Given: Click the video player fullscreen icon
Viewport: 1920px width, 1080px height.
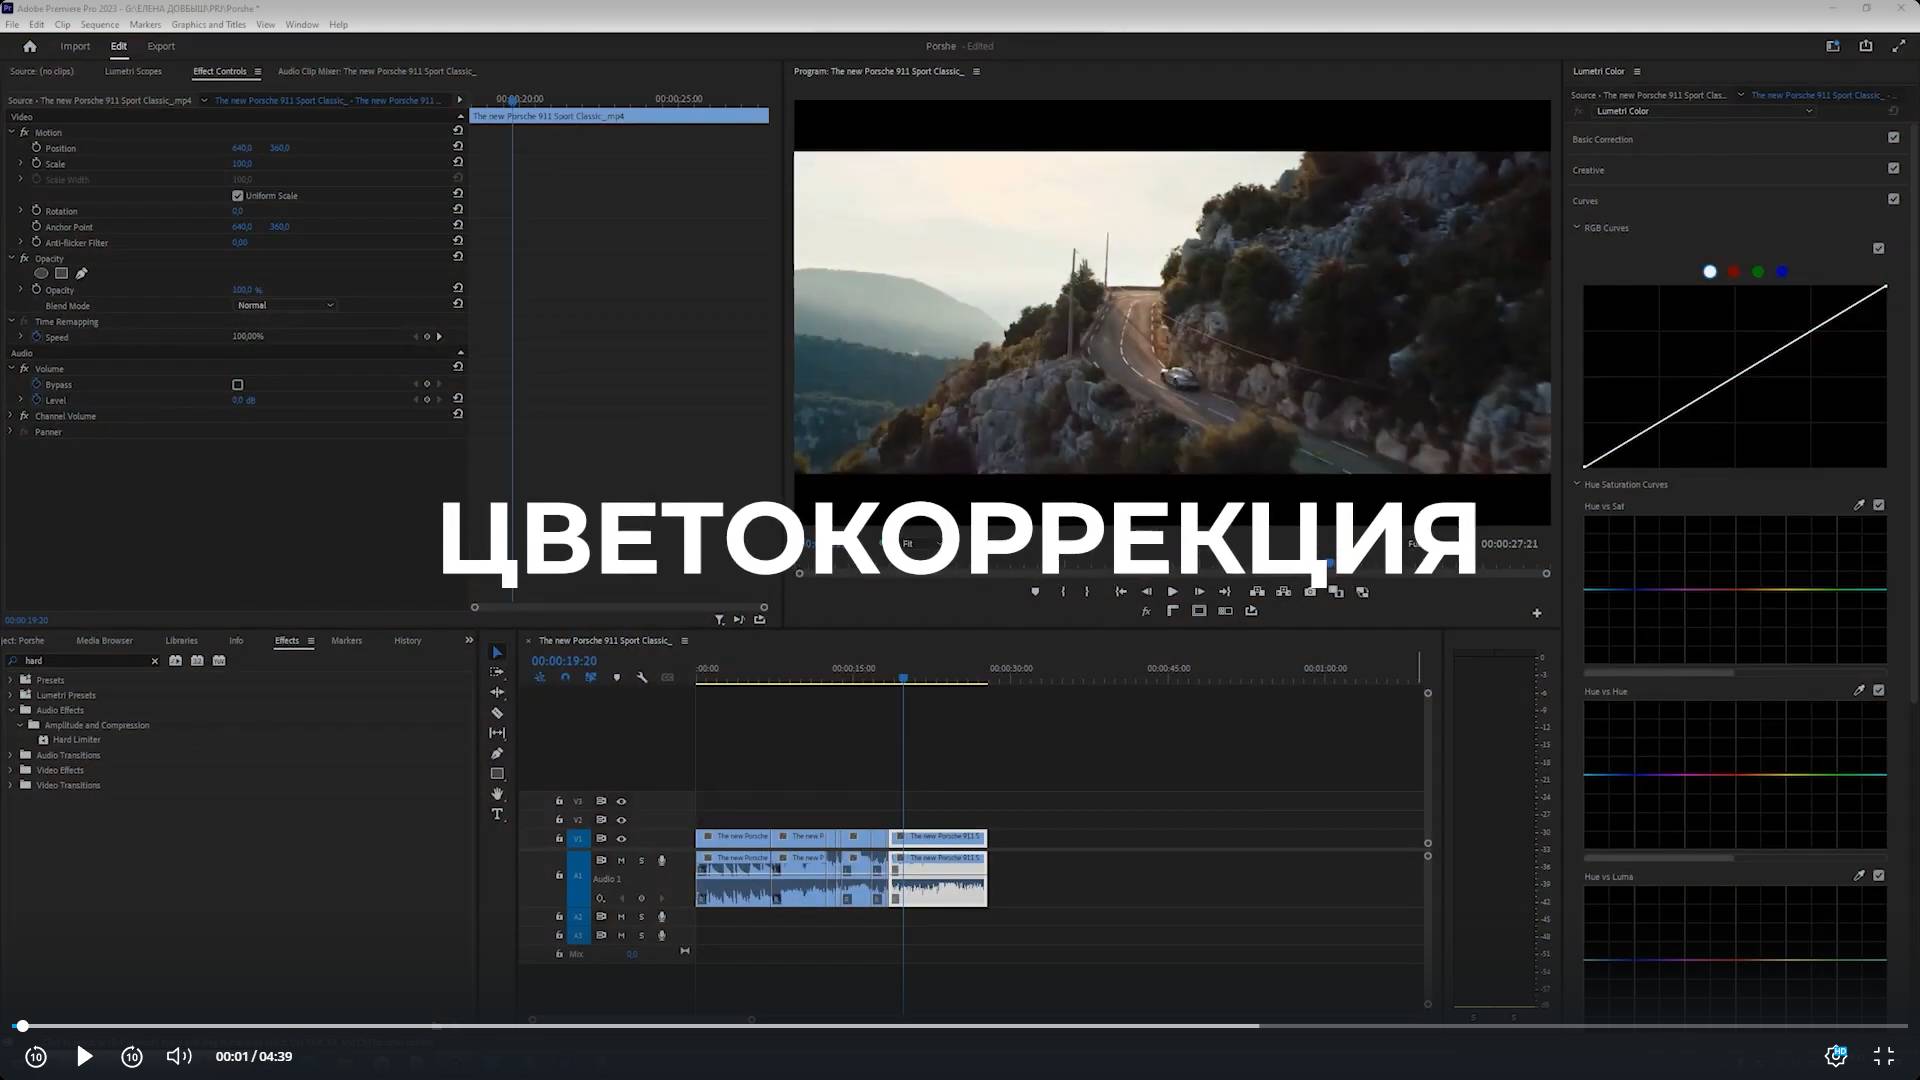Looking at the screenshot, I should pyautogui.click(x=1883, y=1056).
